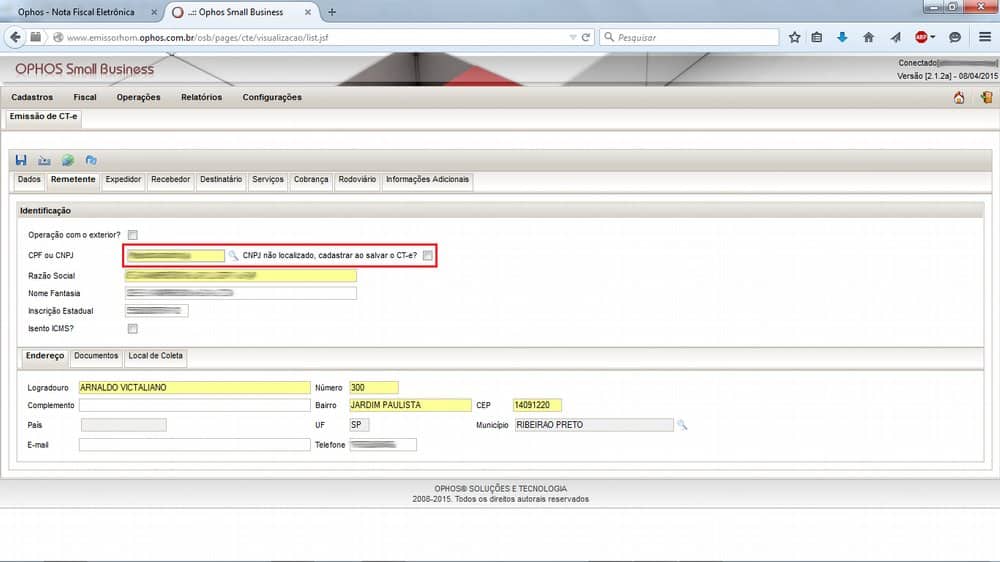Screen dimensions: 1000x562
Task: Go back with browser back arrow
Action: tap(15, 38)
